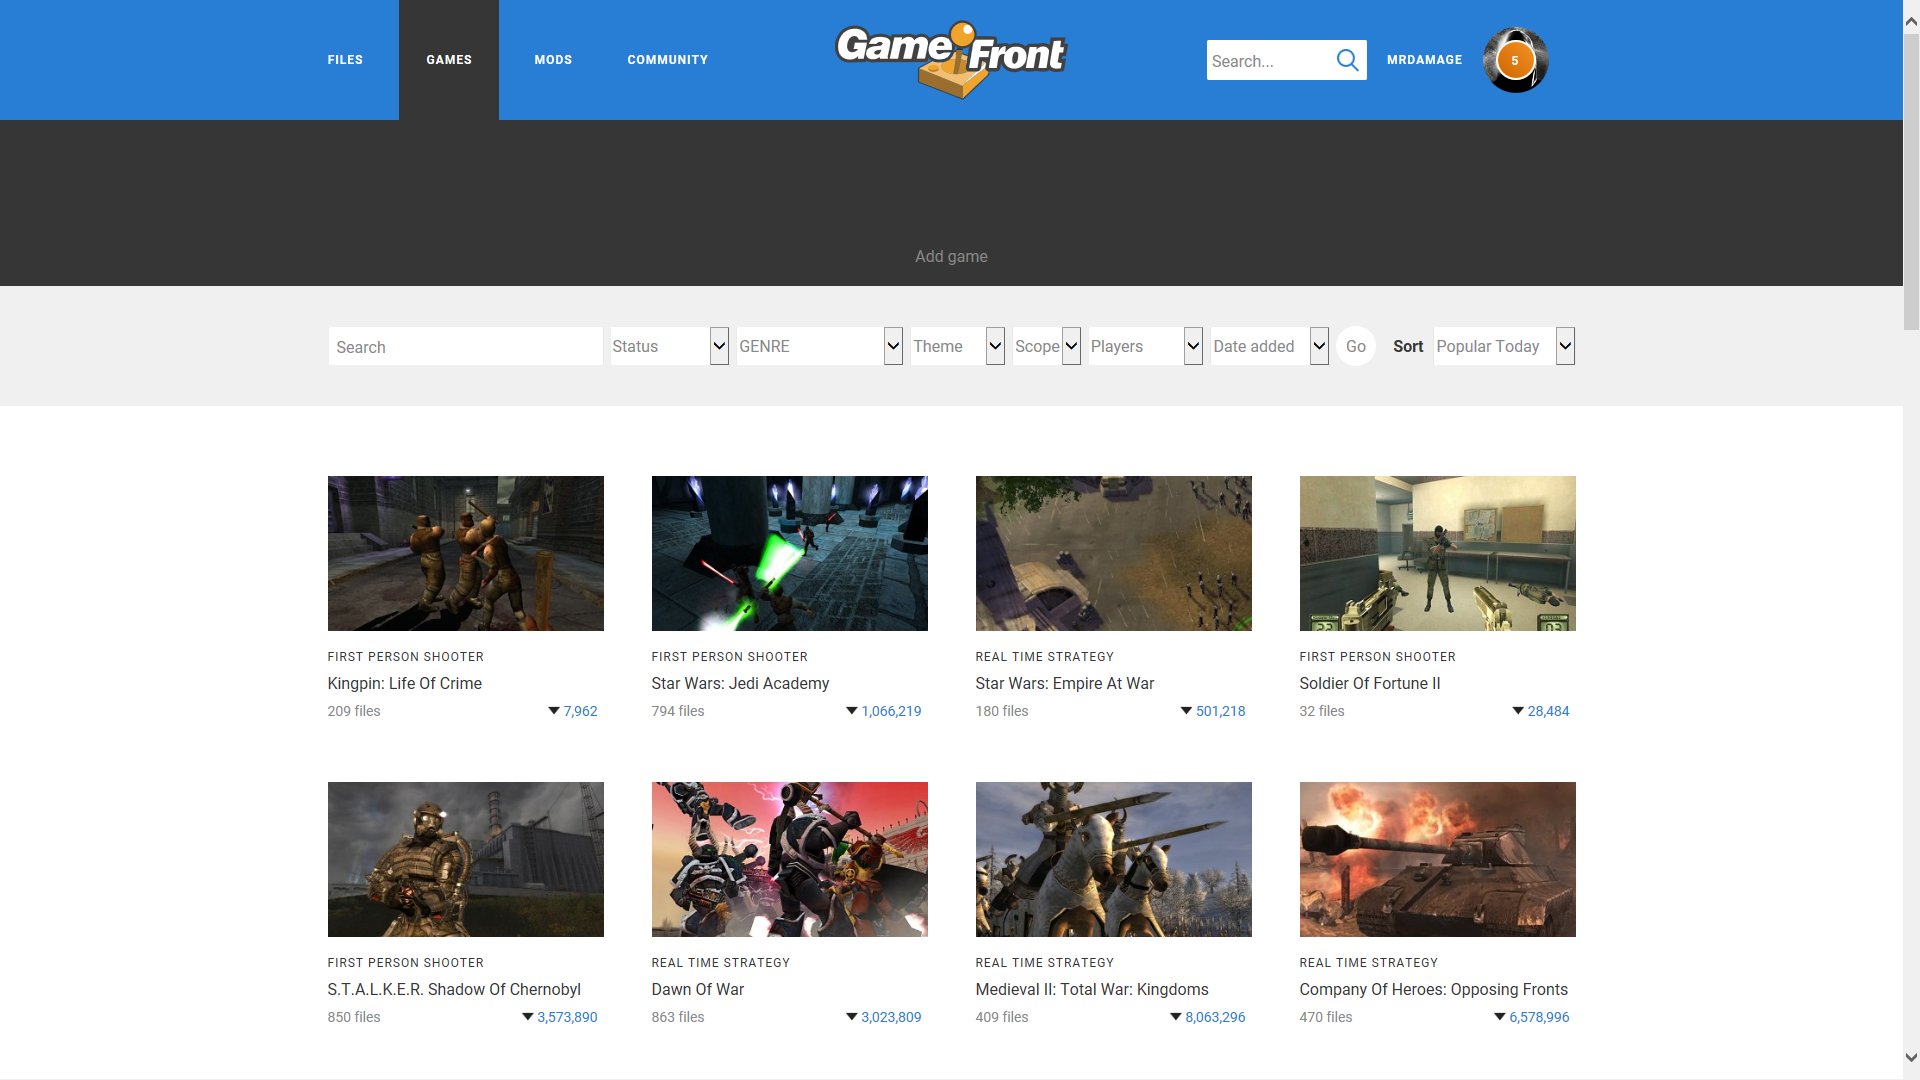This screenshot has width=1920, height=1080.
Task: Click the Add game link
Action: tap(951, 256)
